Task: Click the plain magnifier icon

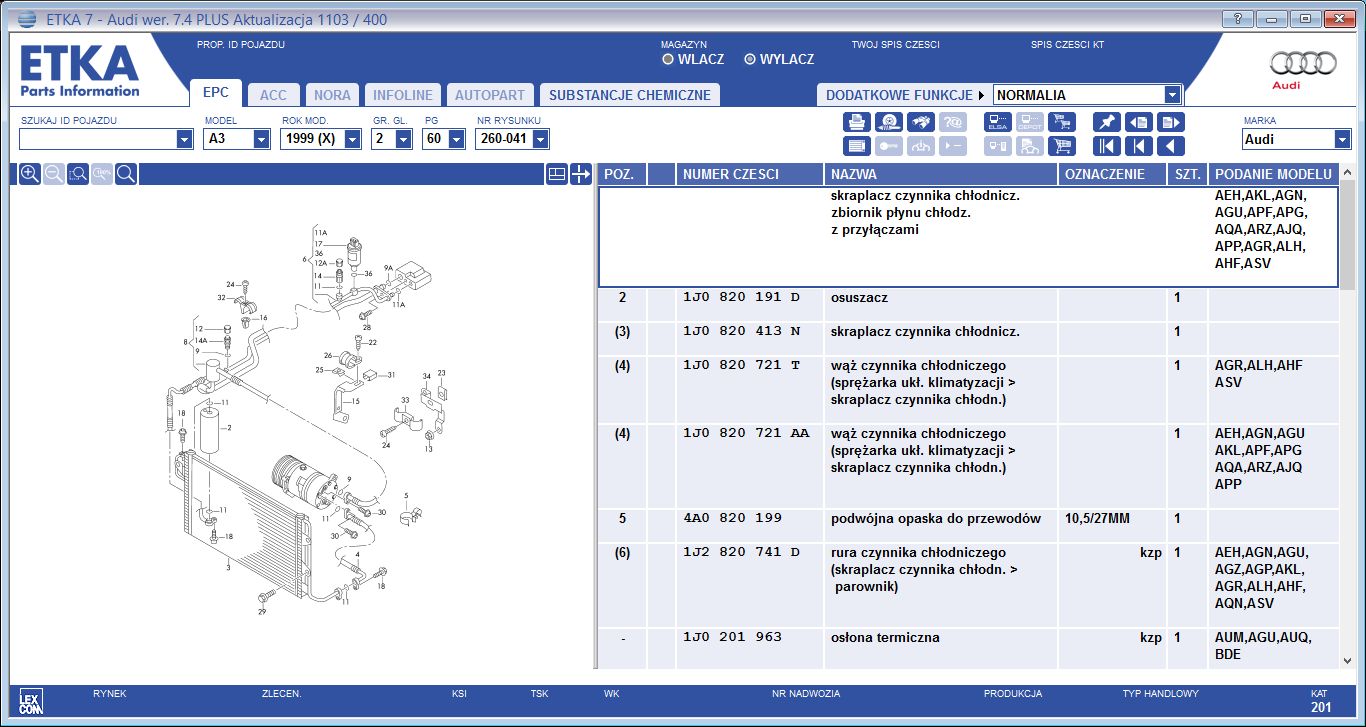Action: tap(126, 174)
